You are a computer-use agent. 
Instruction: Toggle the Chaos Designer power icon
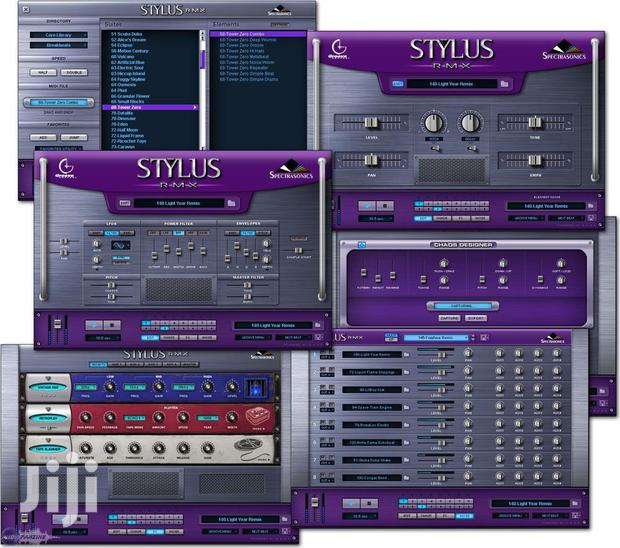click(361, 245)
